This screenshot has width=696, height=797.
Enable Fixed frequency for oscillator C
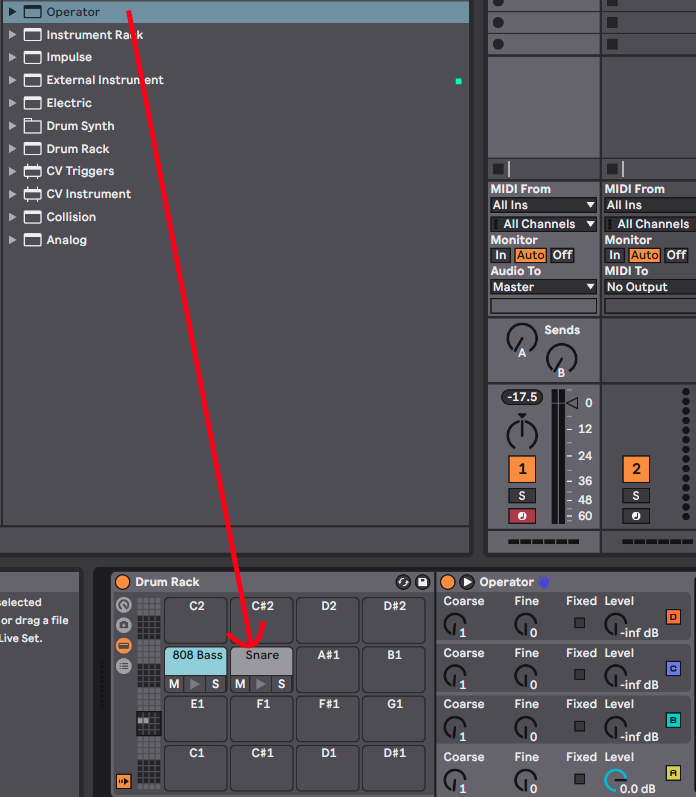580,675
